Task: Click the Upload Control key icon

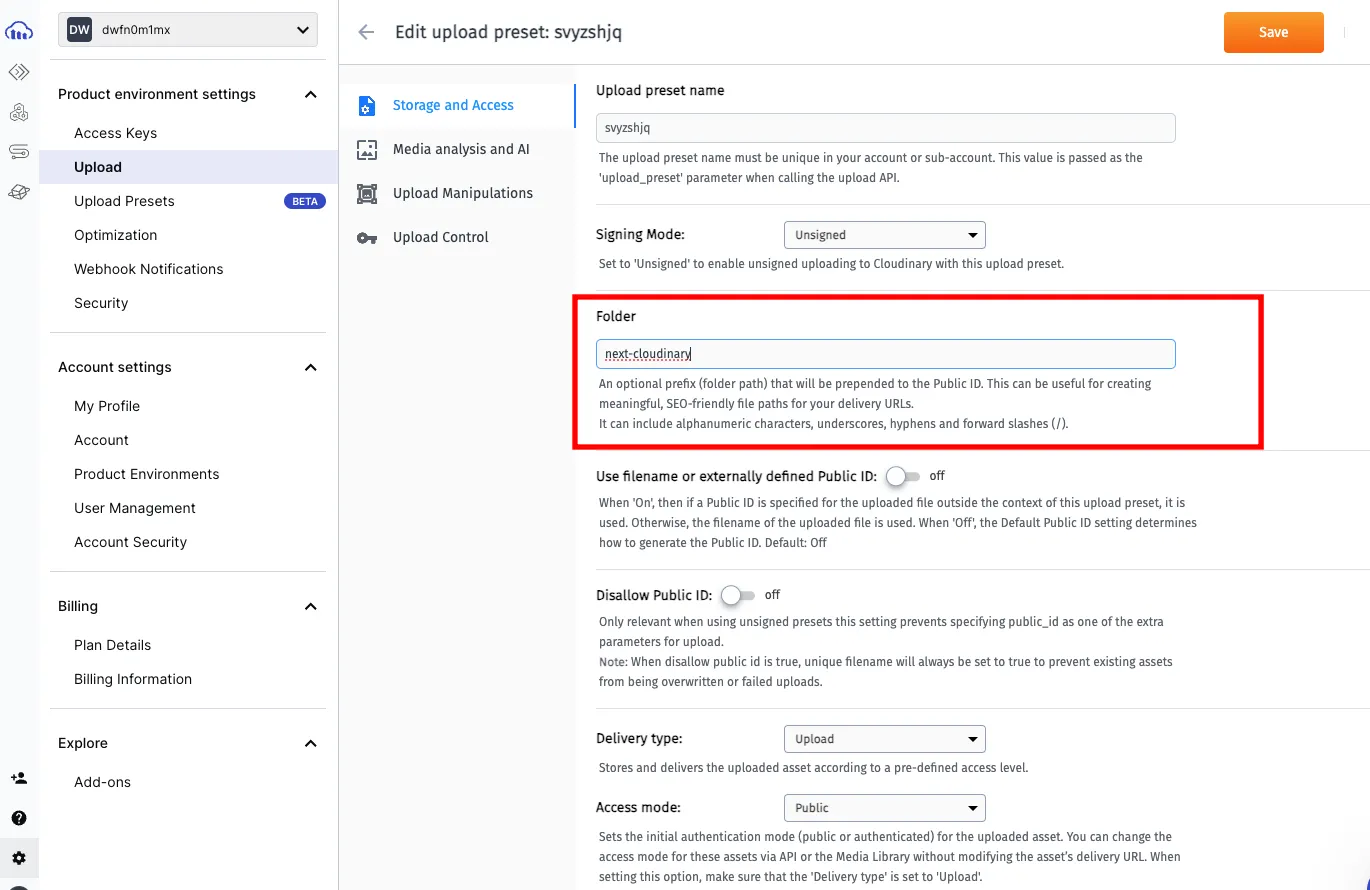Action: click(x=367, y=238)
